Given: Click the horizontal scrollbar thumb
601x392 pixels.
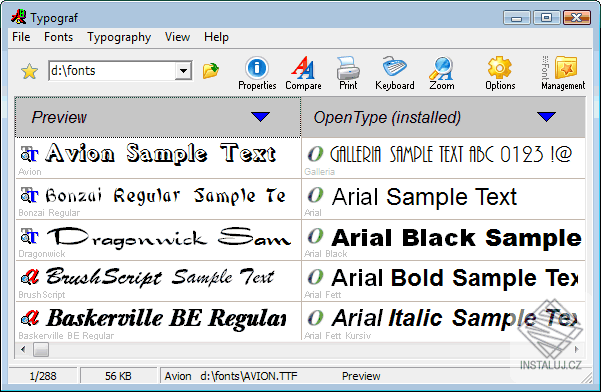Looking at the screenshot, I should pos(41,349).
